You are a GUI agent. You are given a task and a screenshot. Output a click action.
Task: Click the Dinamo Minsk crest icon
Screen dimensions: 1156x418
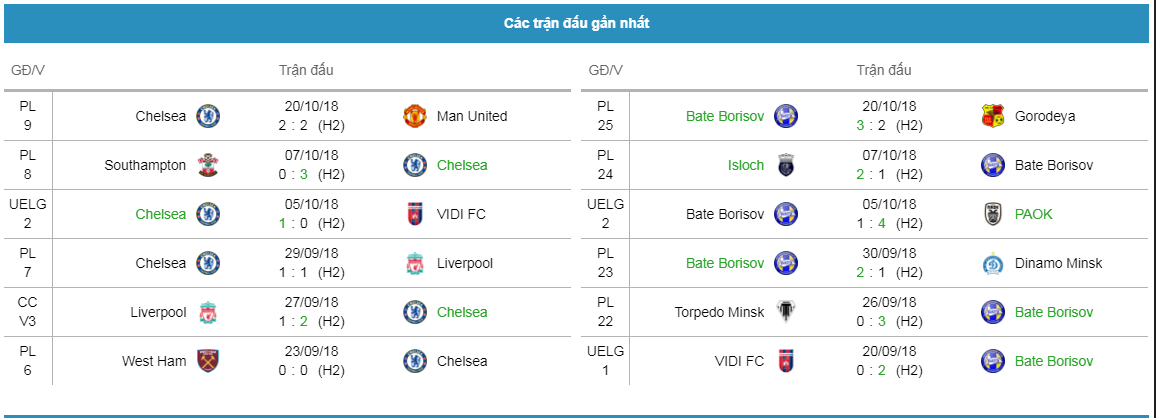[x=993, y=263]
